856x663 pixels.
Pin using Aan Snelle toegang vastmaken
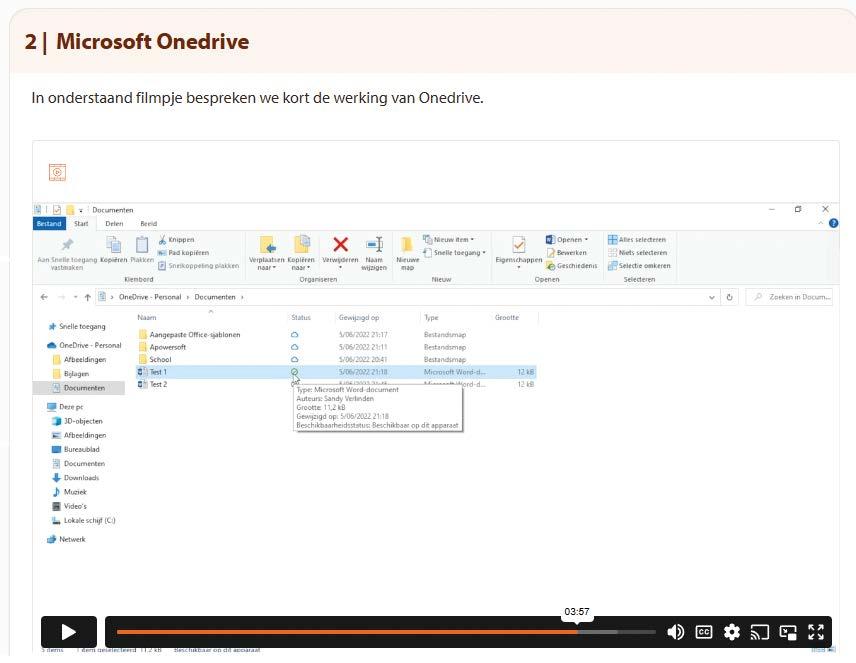(x=67, y=253)
